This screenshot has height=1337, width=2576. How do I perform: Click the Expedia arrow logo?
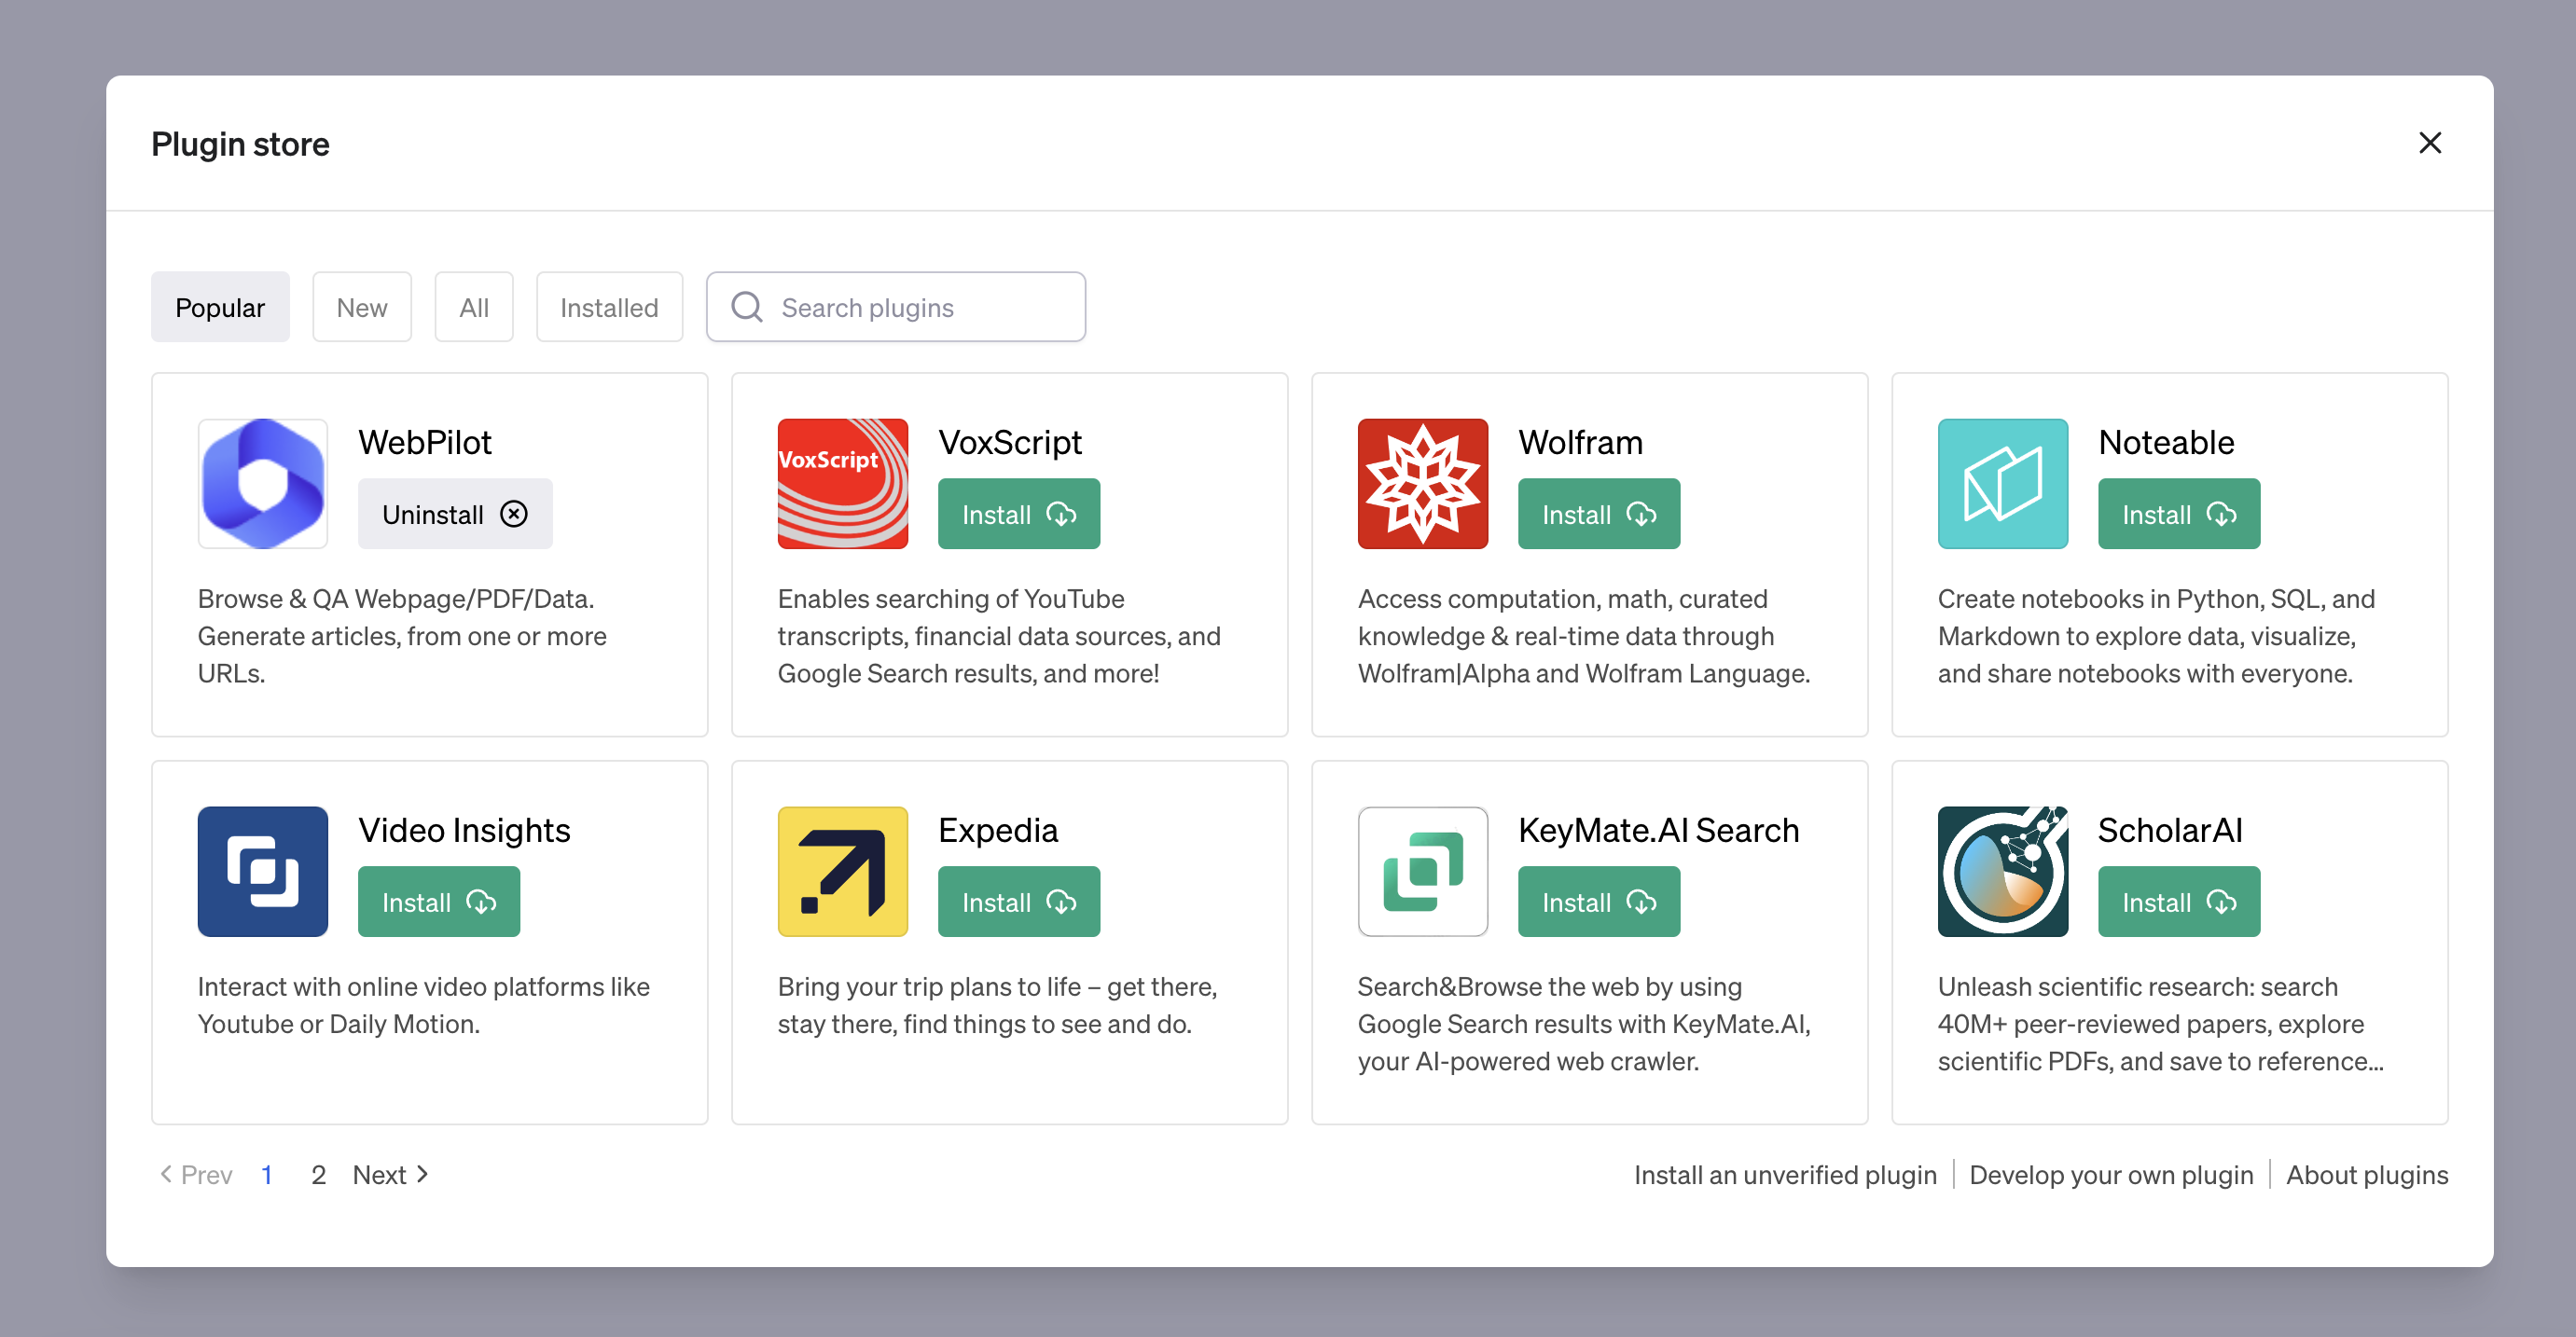(842, 871)
